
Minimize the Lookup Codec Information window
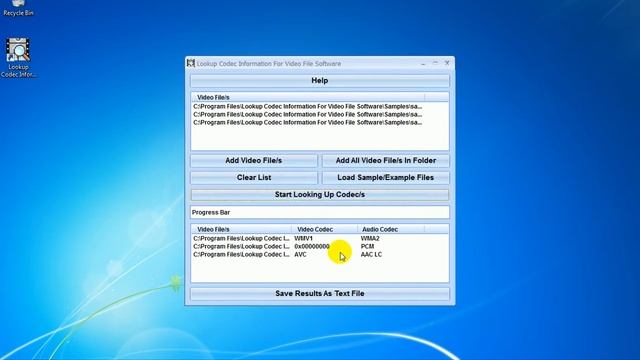[423, 63]
